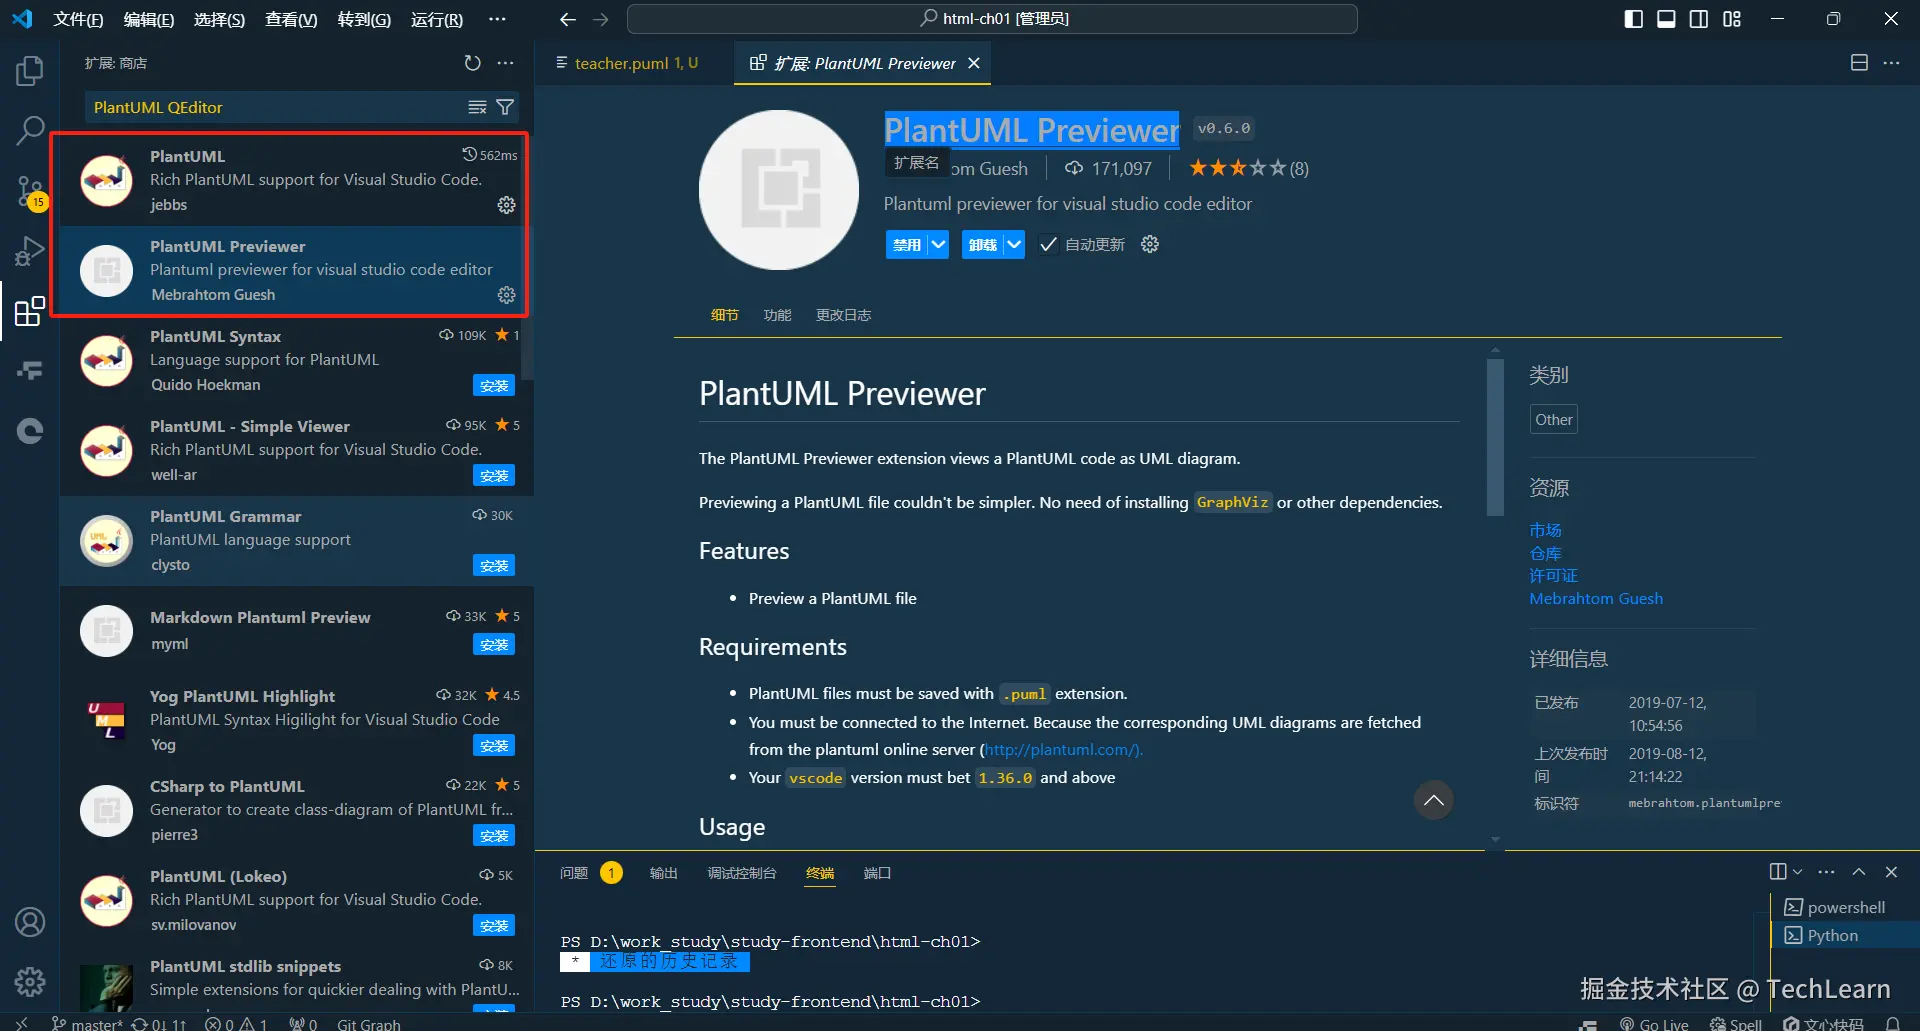
Task: Open the 仓库 repository resource link
Action: coord(1545,553)
